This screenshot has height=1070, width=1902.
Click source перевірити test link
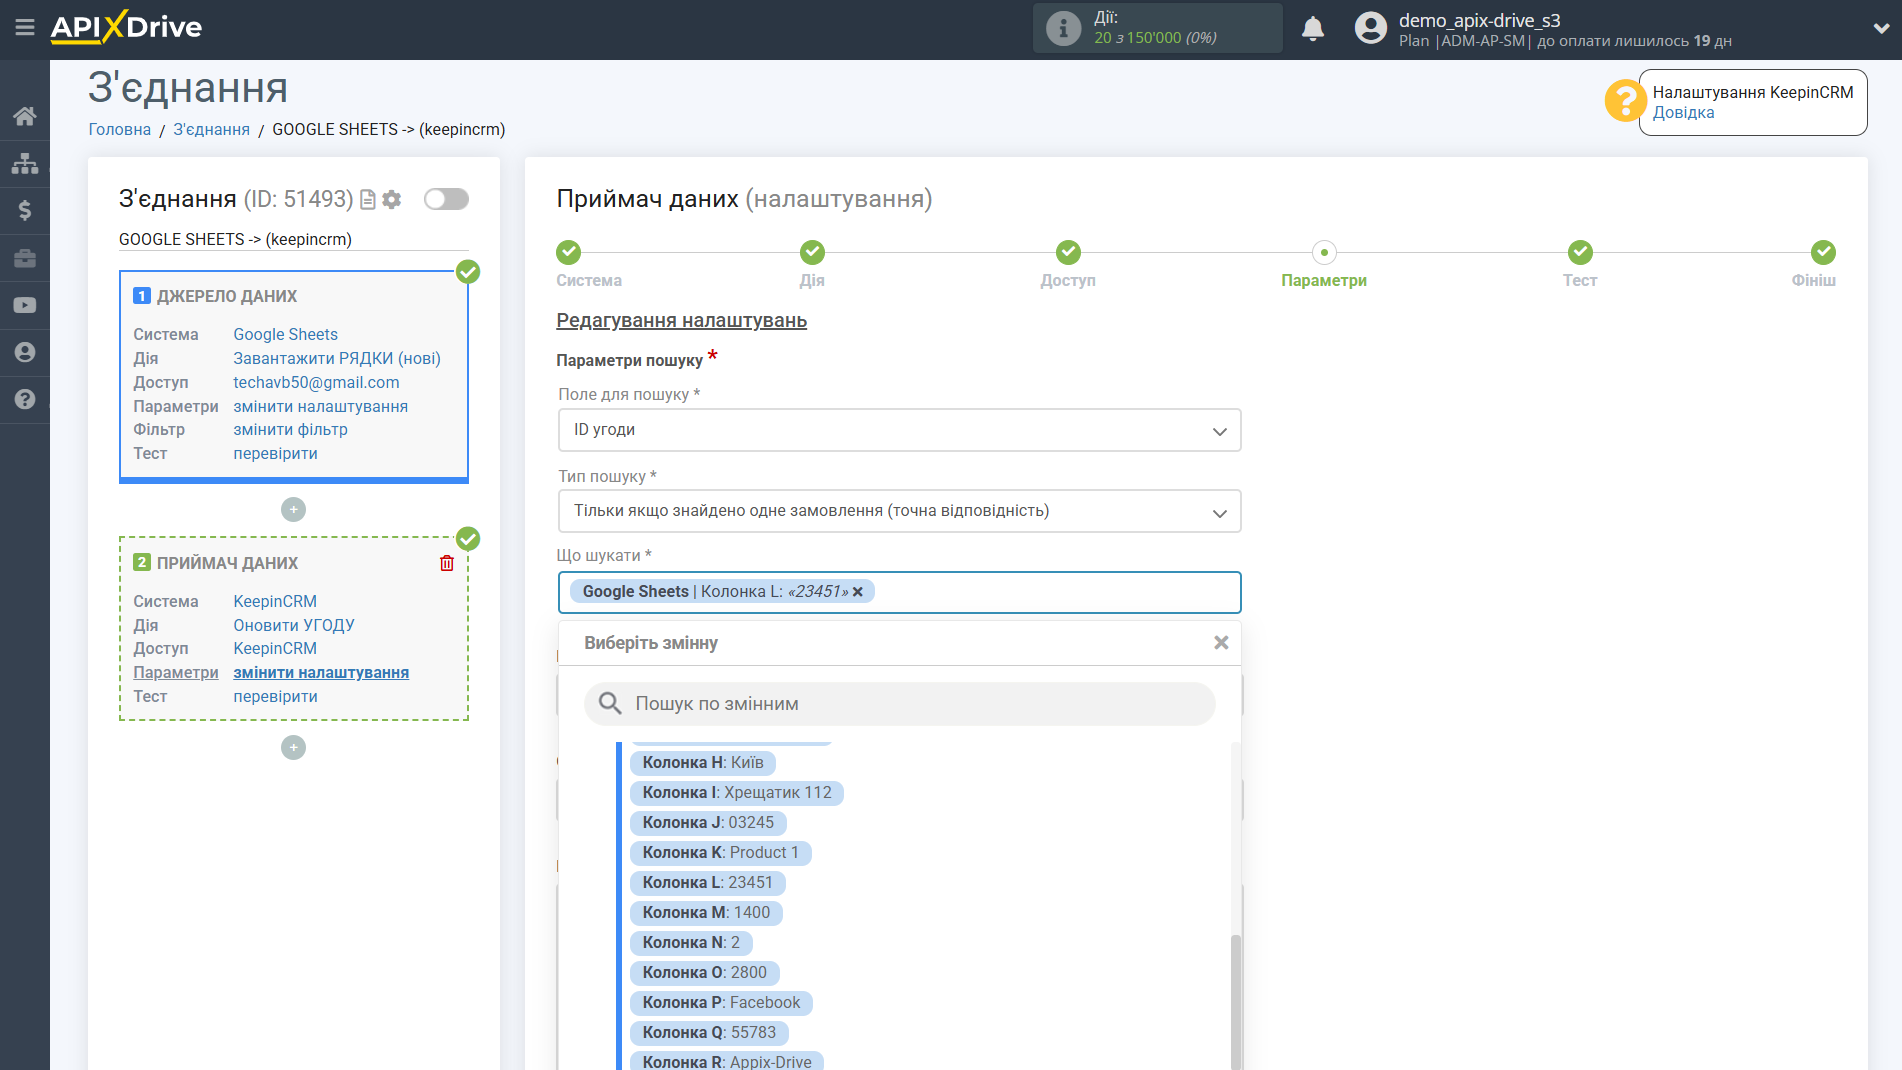275,454
